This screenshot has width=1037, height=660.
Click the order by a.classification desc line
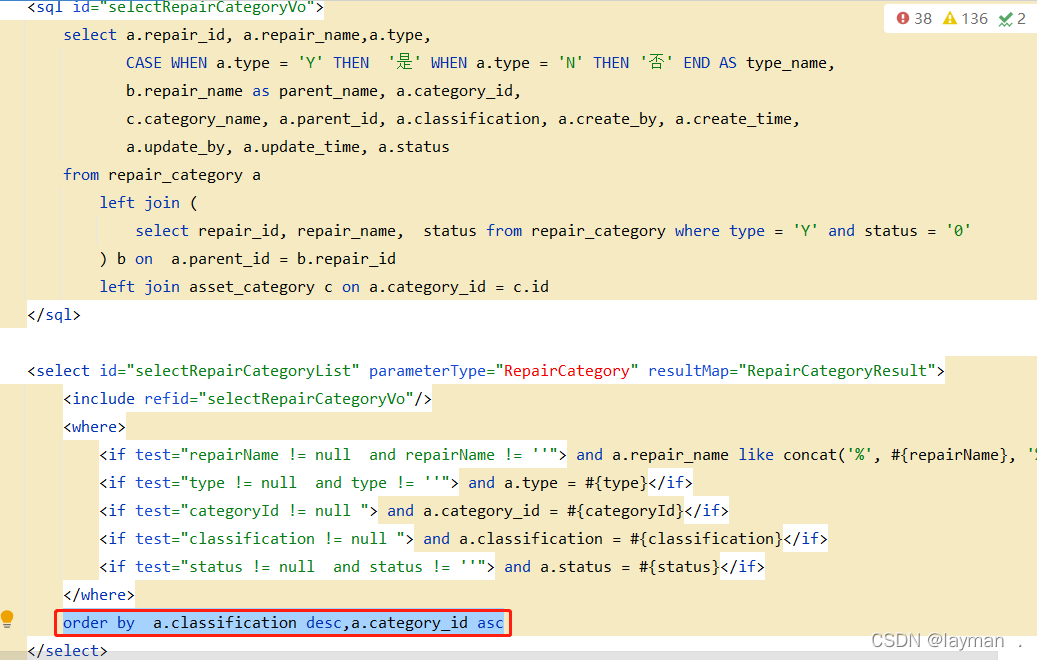point(283,623)
